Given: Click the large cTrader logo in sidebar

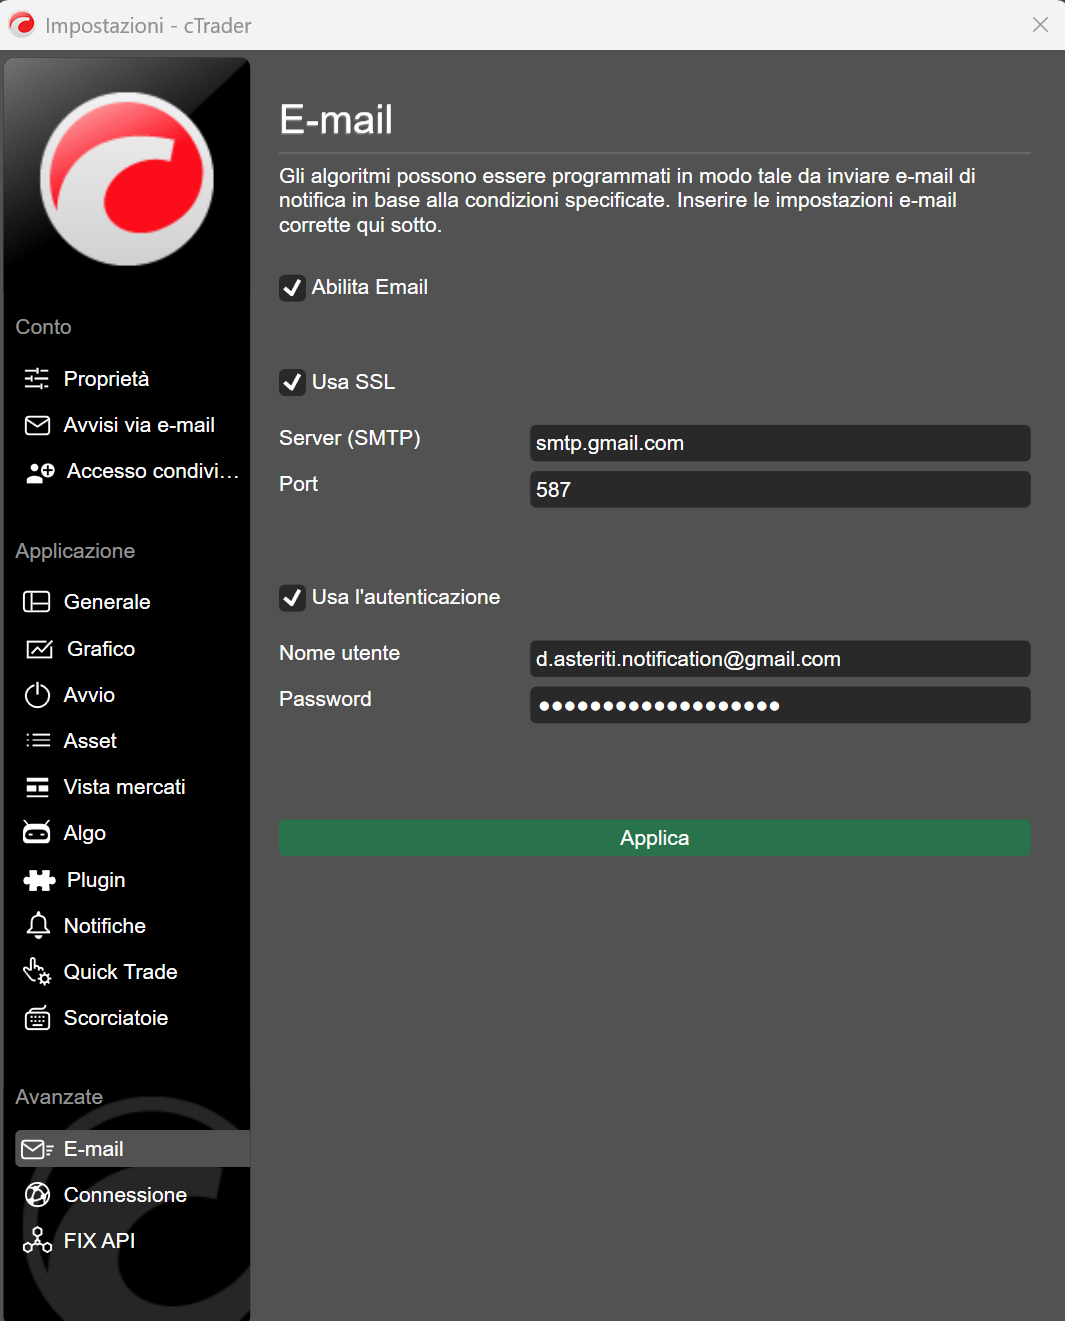Looking at the screenshot, I should pos(127,179).
